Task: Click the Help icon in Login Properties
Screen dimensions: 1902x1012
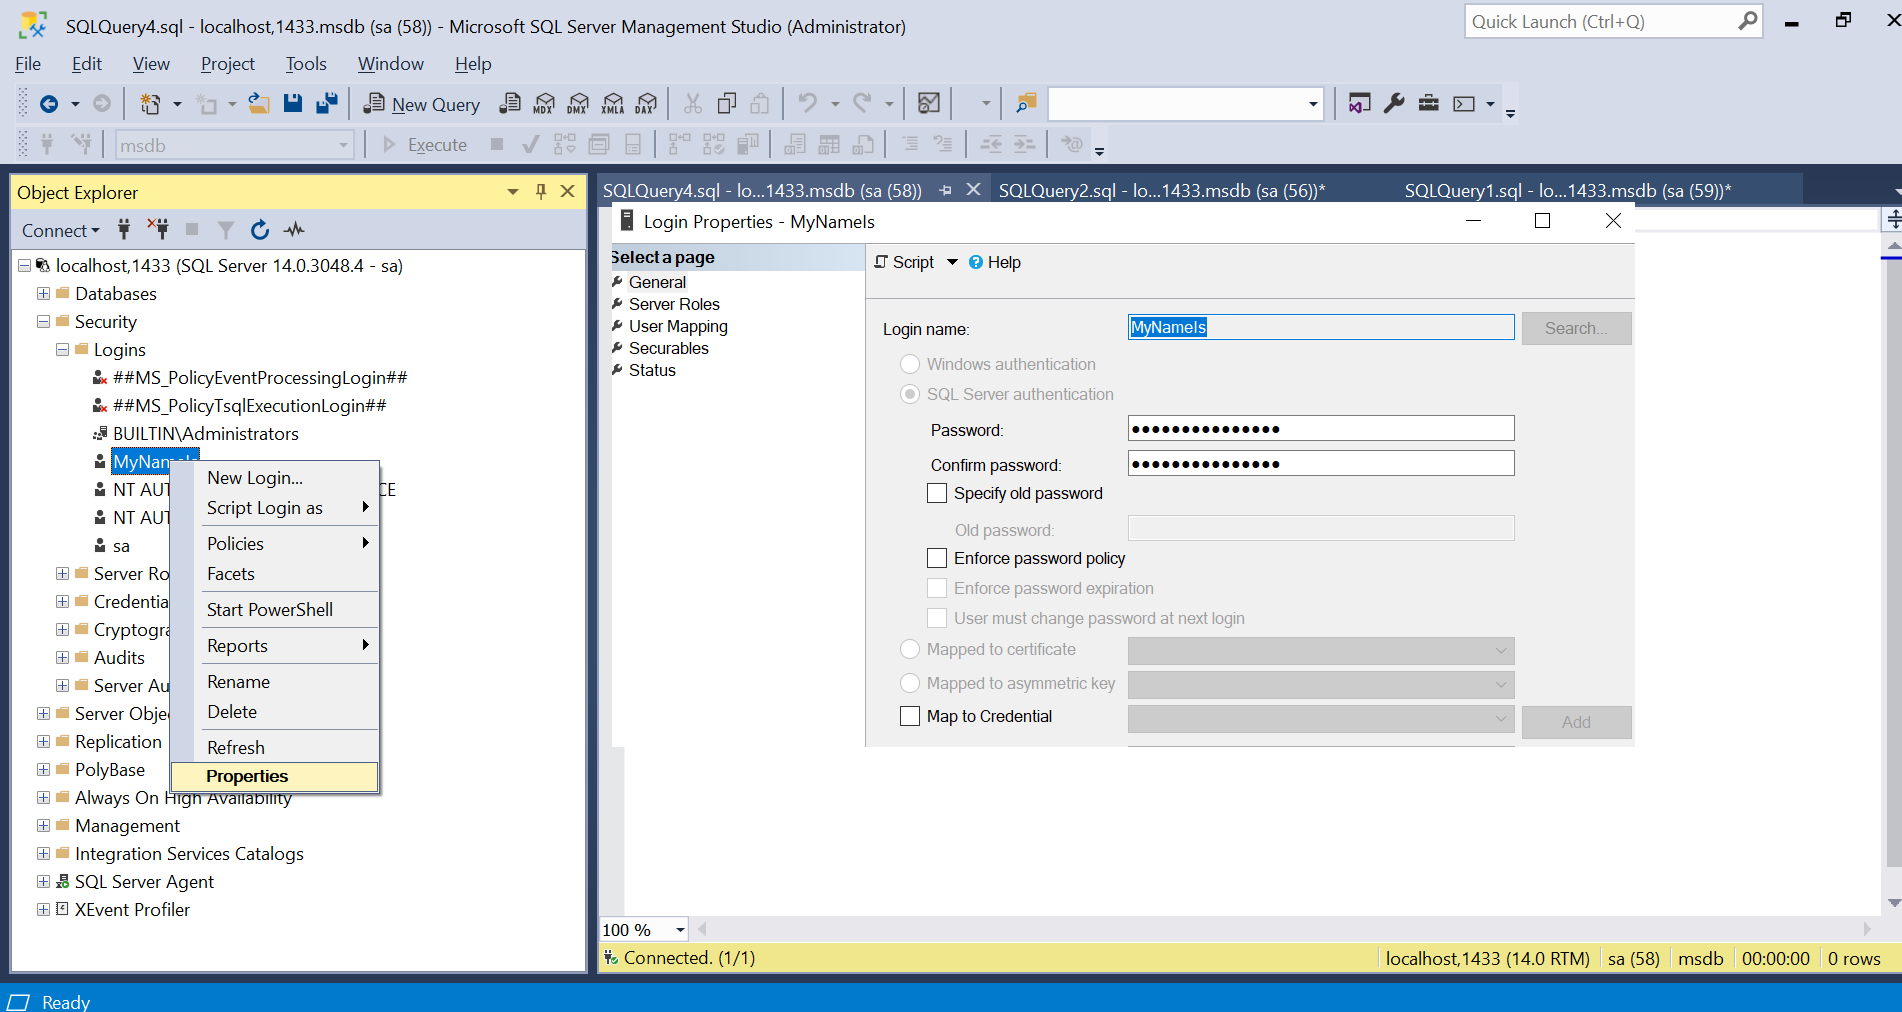Action: [976, 262]
